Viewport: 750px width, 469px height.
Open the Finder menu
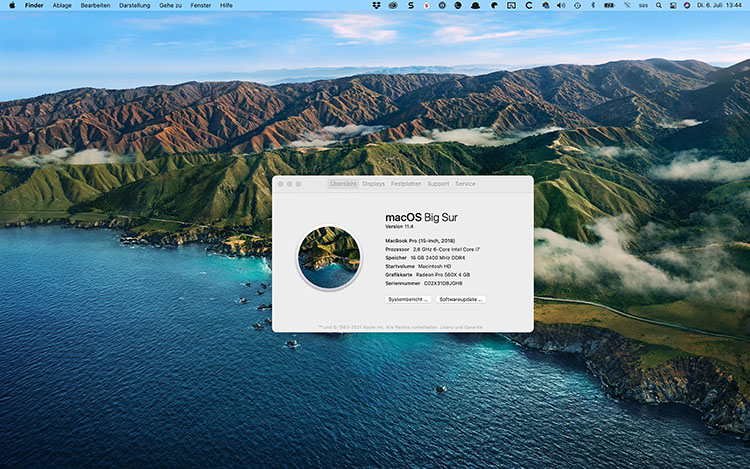point(34,5)
